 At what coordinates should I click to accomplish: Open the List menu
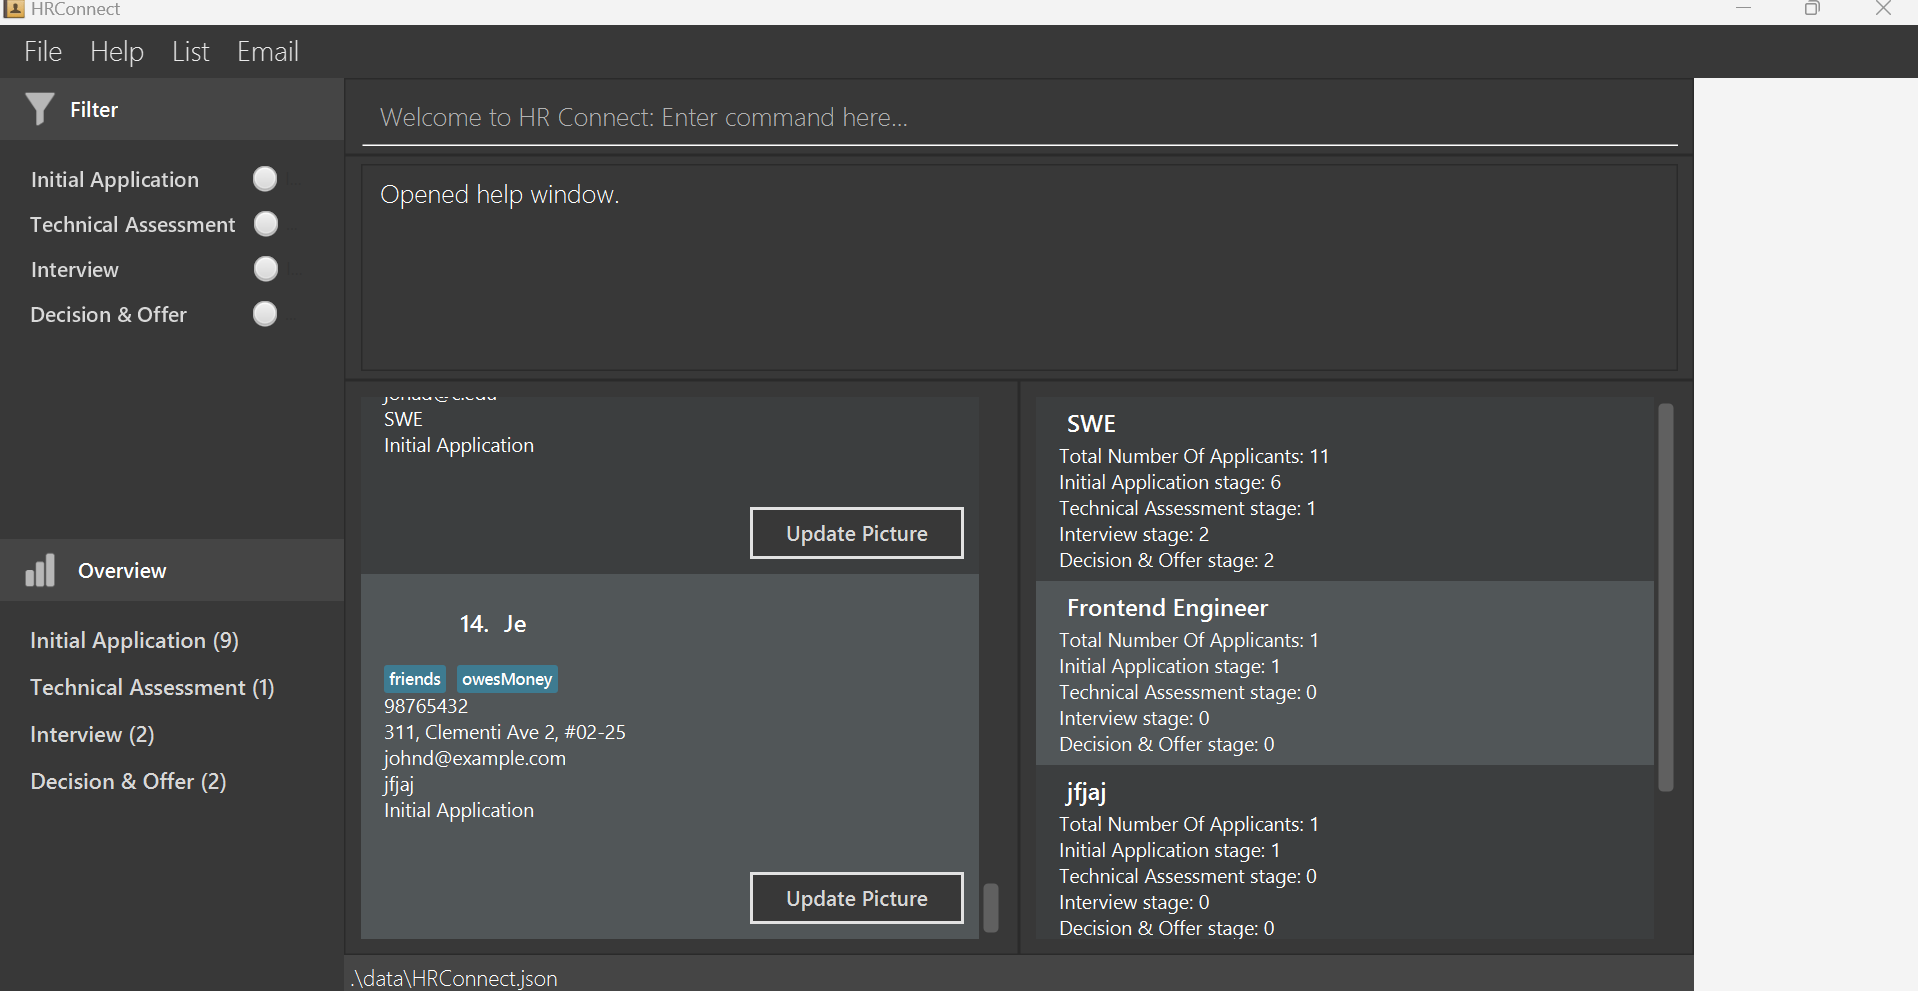[x=190, y=51]
